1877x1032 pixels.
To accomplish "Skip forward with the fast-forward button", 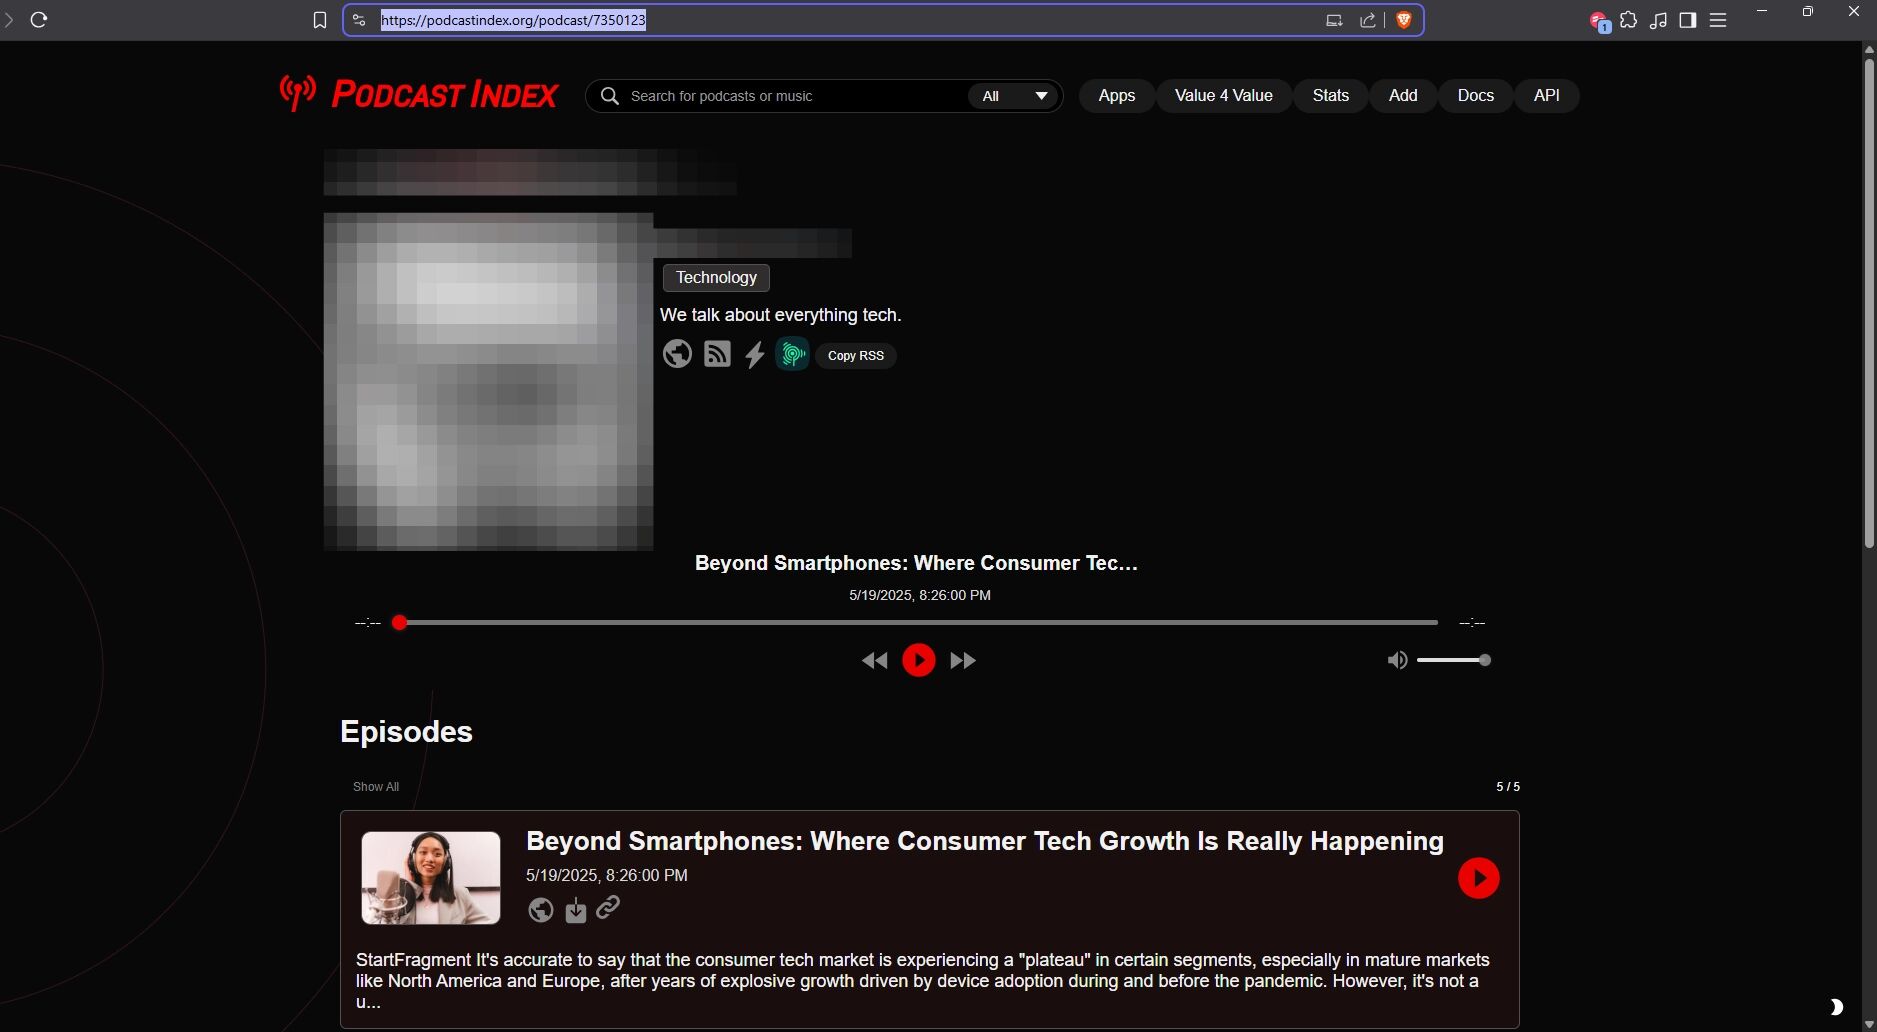I will (x=963, y=660).
